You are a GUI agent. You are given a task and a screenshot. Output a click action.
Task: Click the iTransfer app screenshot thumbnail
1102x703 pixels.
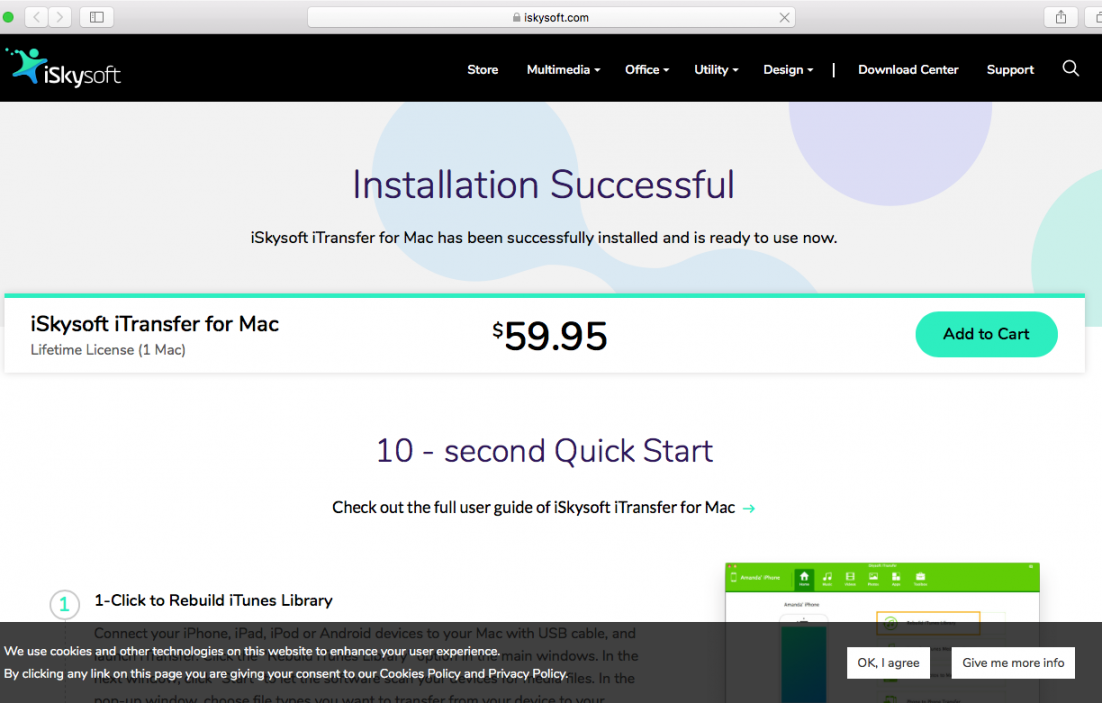click(882, 633)
